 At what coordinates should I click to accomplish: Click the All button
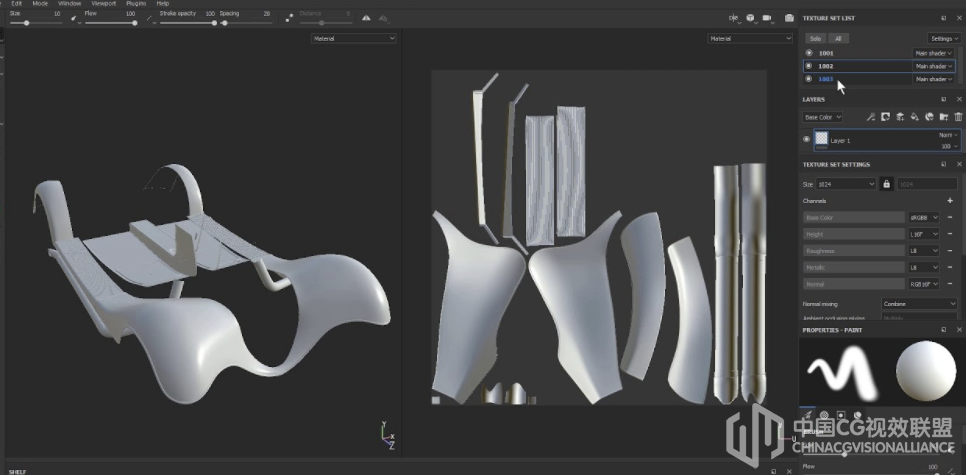pos(838,38)
